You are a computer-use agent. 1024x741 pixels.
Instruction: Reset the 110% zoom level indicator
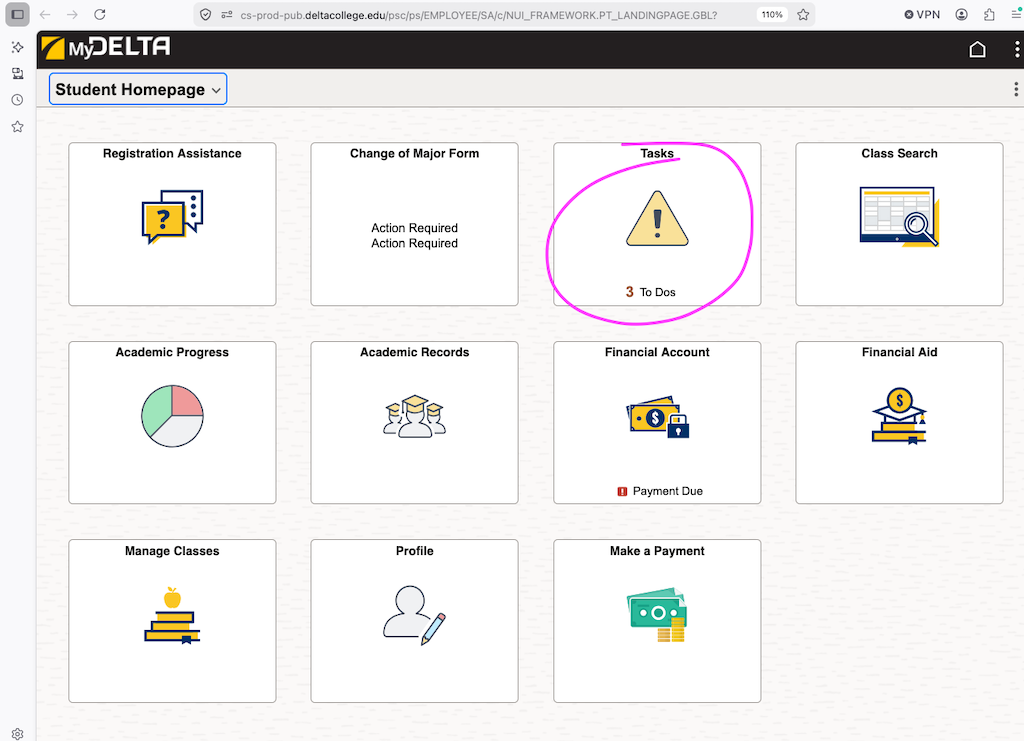[x=772, y=14]
